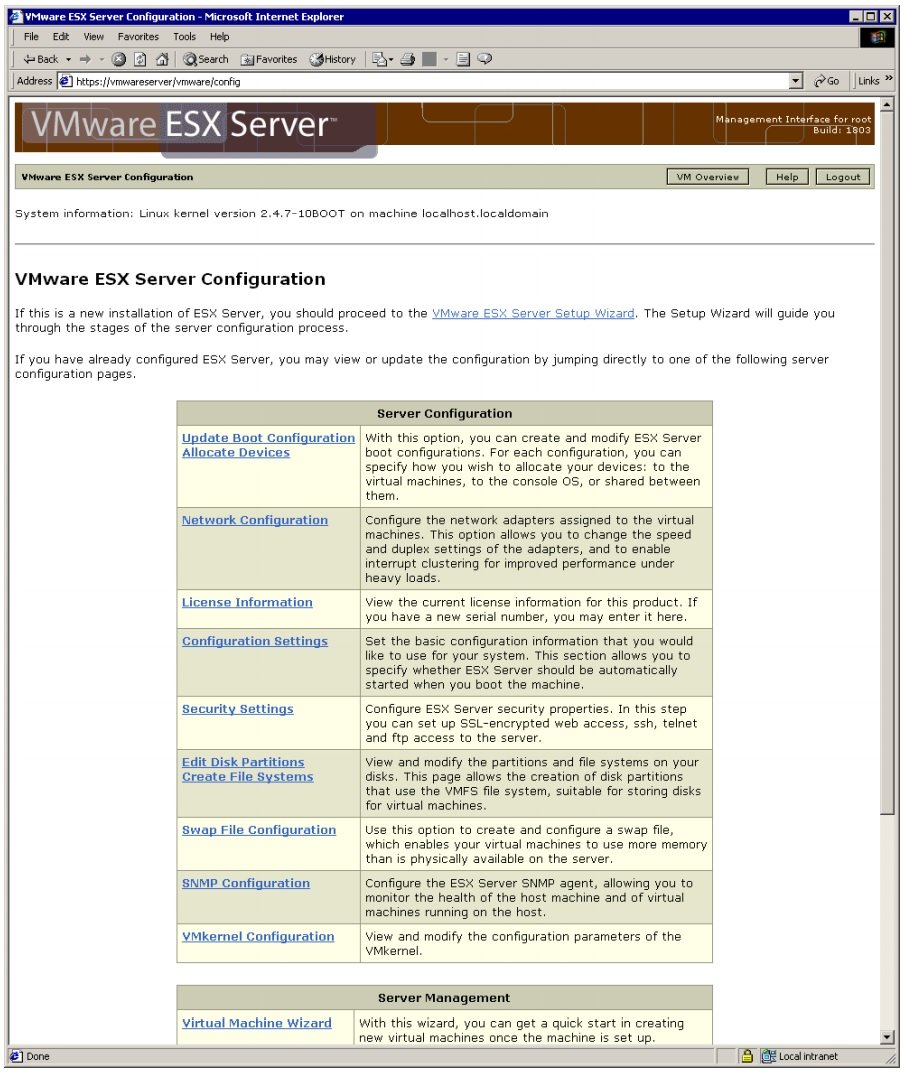Open the History panel

(x=332, y=58)
